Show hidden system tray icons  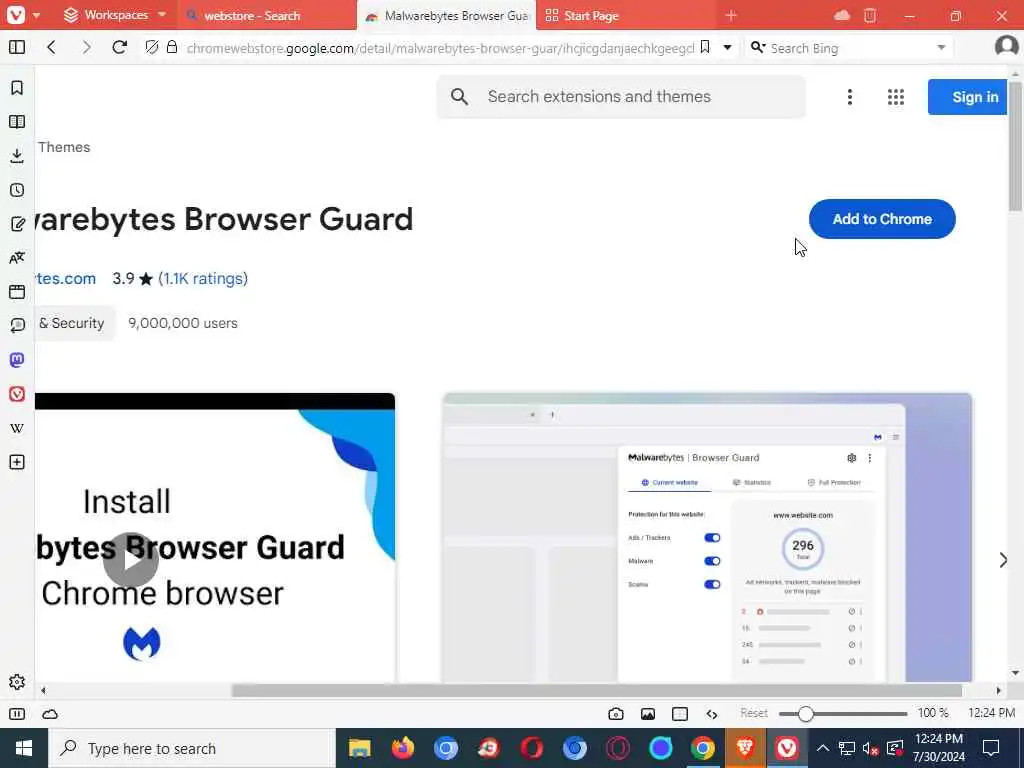[x=822, y=748]
